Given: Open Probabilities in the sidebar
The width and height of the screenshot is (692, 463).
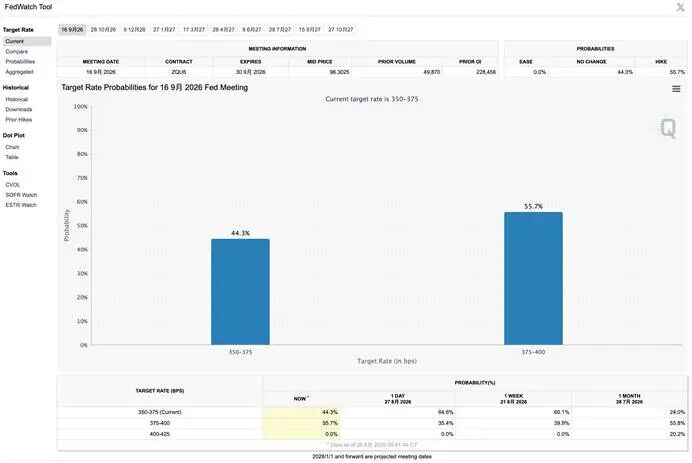Looking at the screenshot, I should pos(20,62).
